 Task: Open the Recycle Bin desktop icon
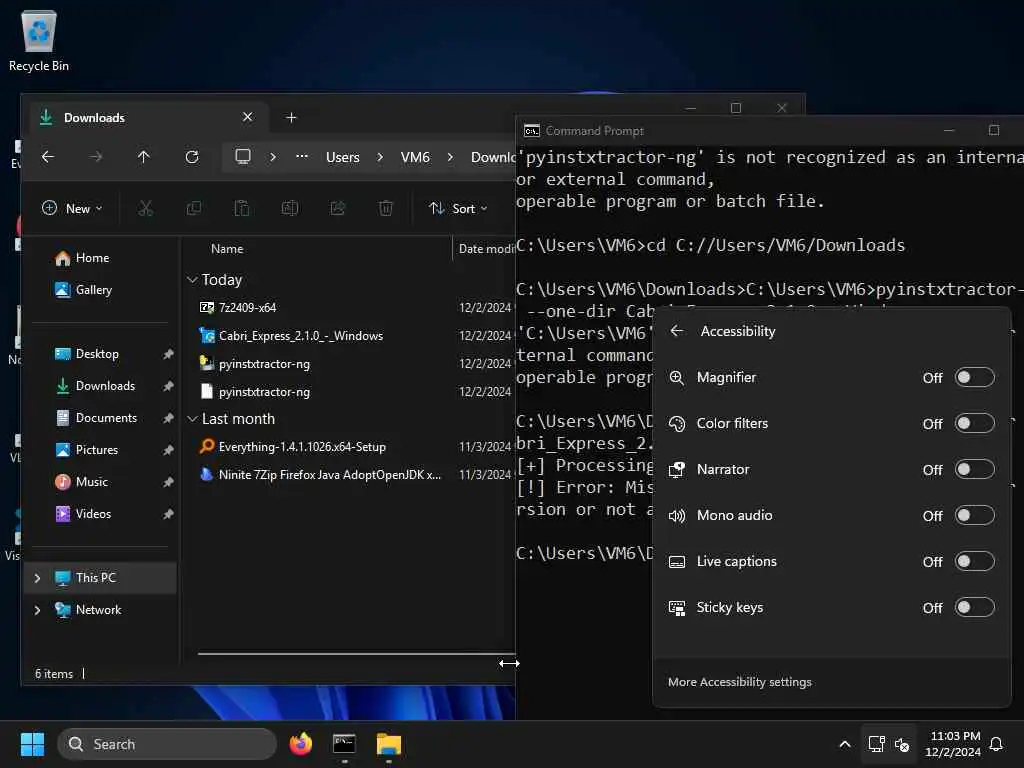[x=39, y=40]
